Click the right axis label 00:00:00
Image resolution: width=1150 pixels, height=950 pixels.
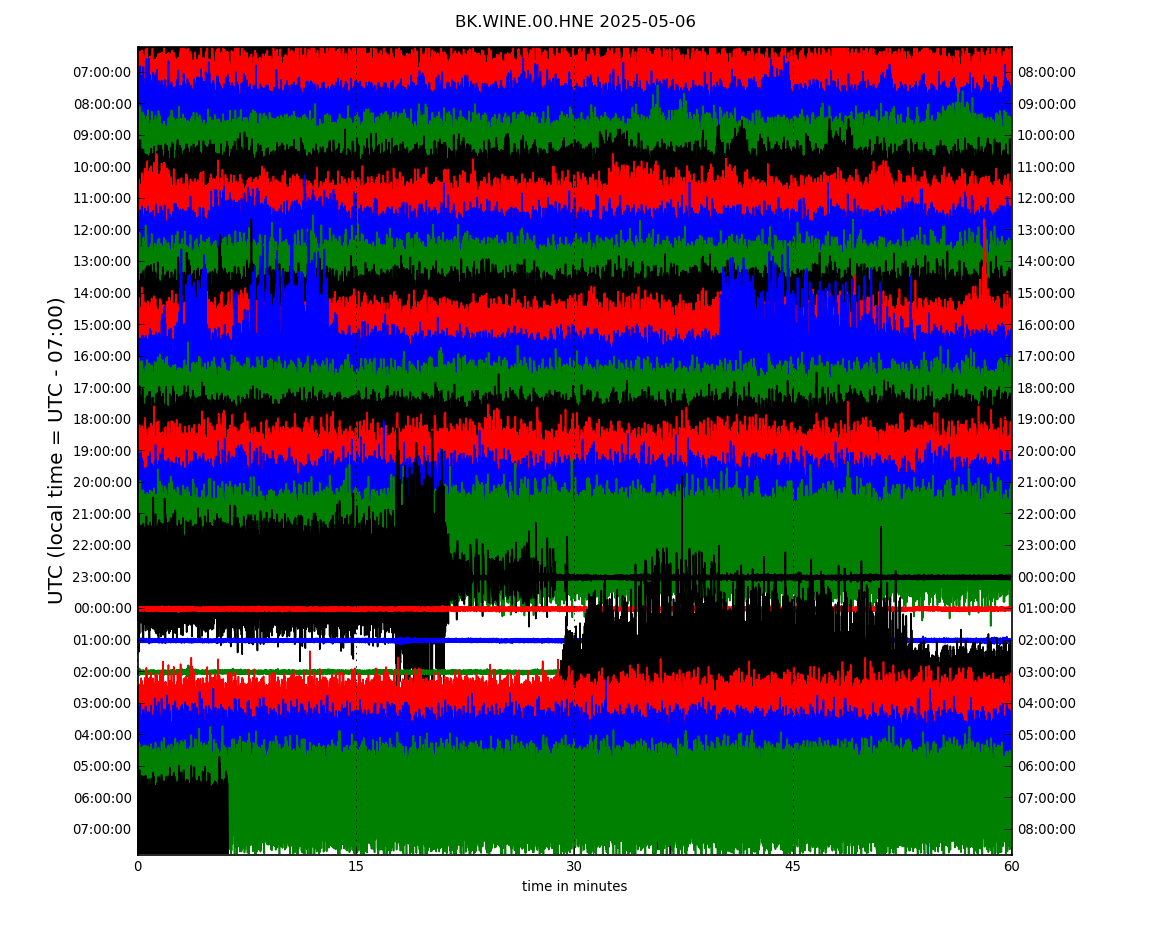(x=1047, y=577)
